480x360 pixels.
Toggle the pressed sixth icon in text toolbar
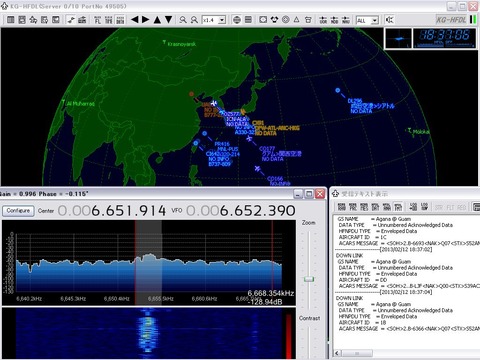[x=398, y=207]
